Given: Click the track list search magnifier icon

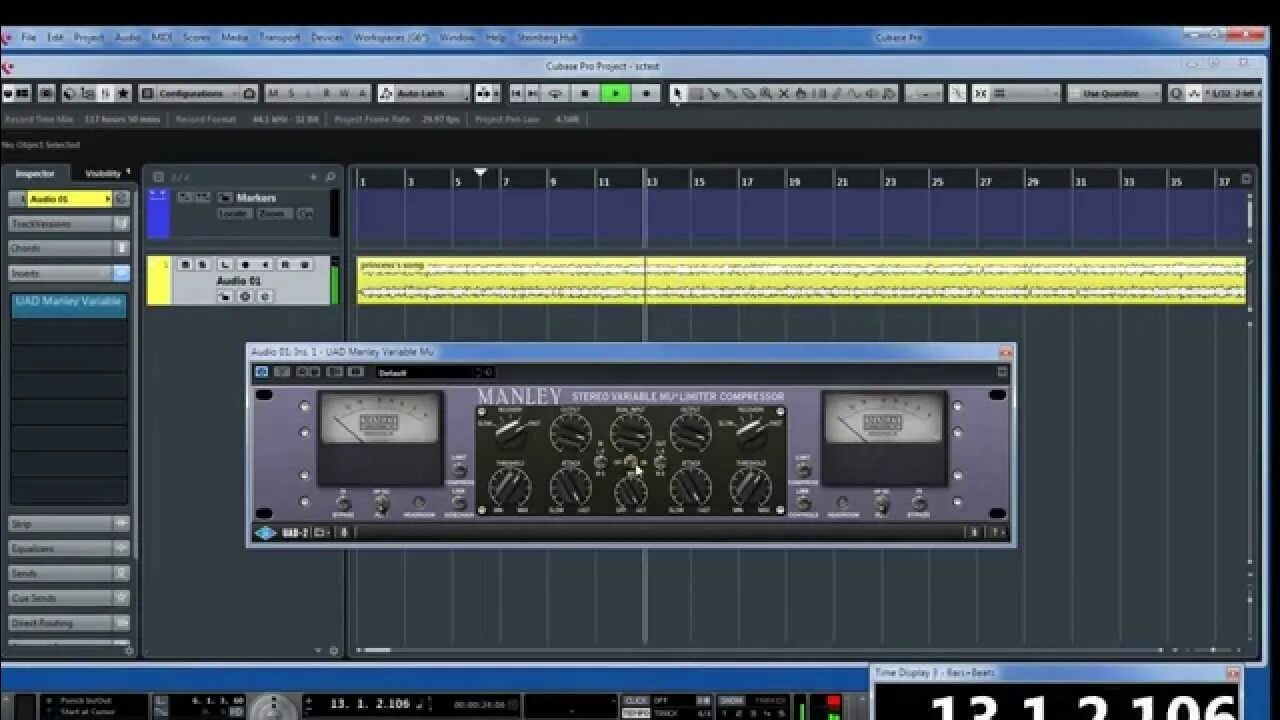Looking at the screenshot, I should [x=331, y=177].
